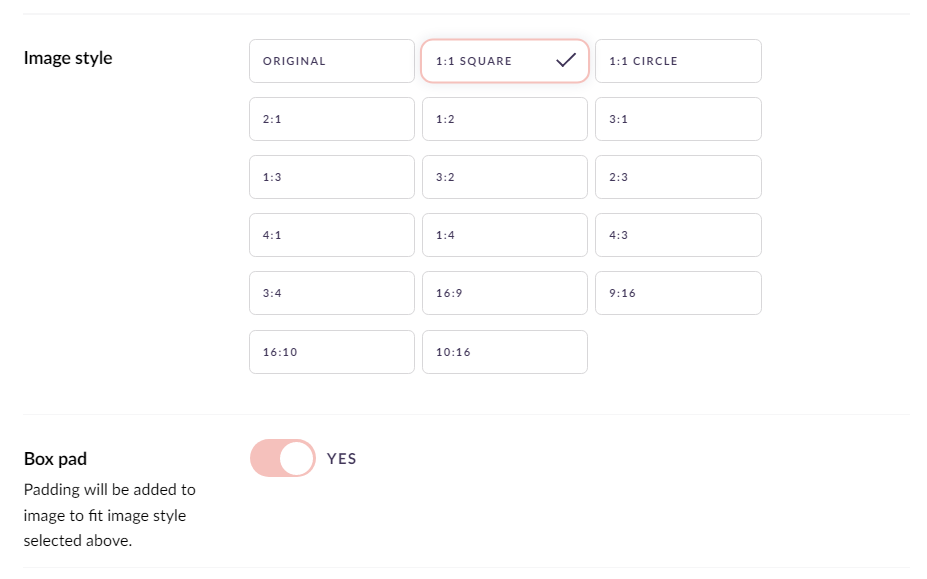Image resolution: width=927 pixels, height=579 pixels.
Task: Select the 2:1 aspect ratio
Action: [332, 119]
